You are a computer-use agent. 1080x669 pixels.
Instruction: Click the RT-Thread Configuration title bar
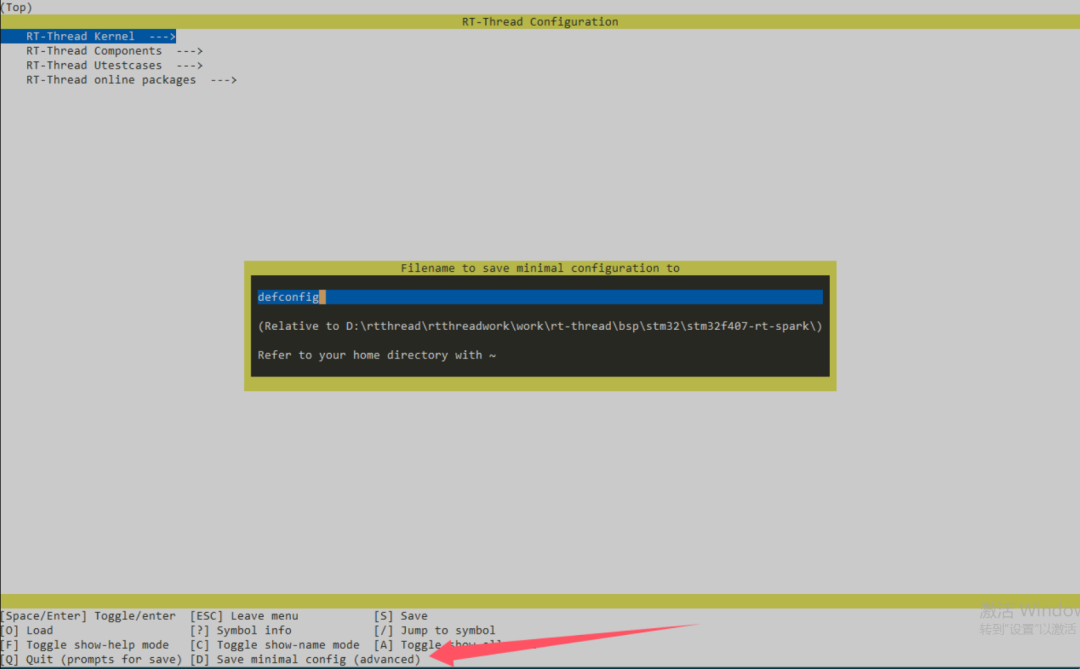pyautogui.click(x=540, y=21)
